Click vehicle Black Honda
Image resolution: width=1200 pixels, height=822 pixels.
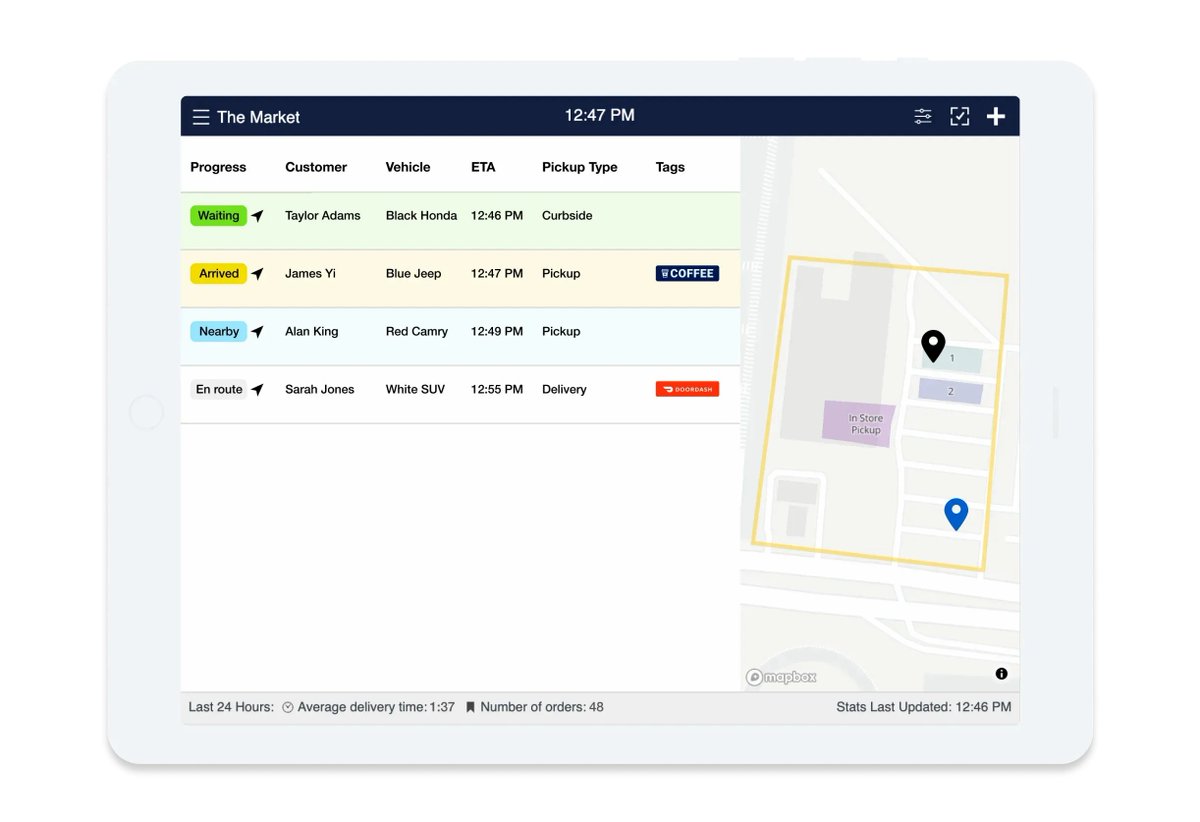[421, 216]
